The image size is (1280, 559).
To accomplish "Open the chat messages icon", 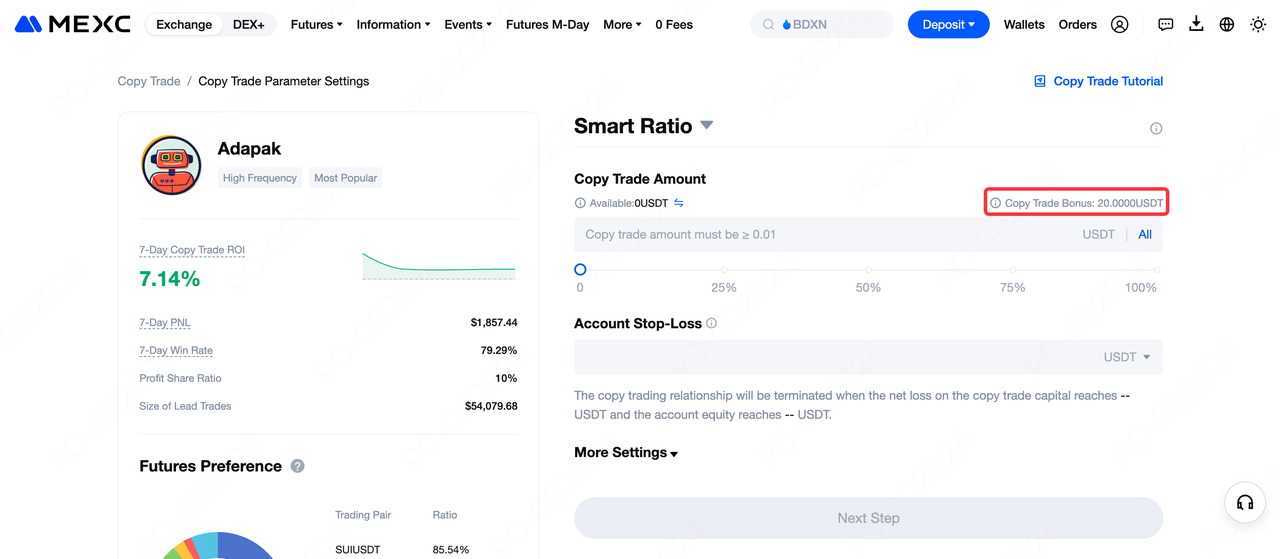I will (x=1166, y=24).
